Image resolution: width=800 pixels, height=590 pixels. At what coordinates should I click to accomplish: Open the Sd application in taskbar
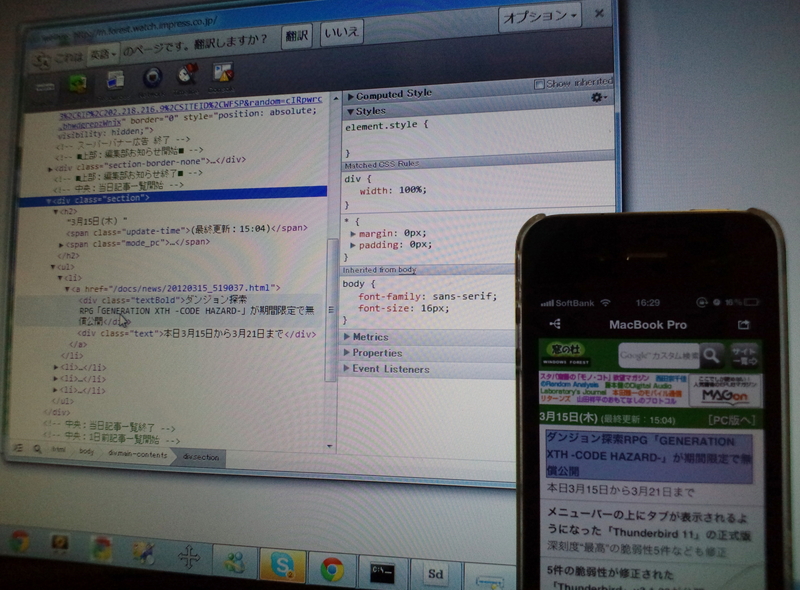pos(435,574)
